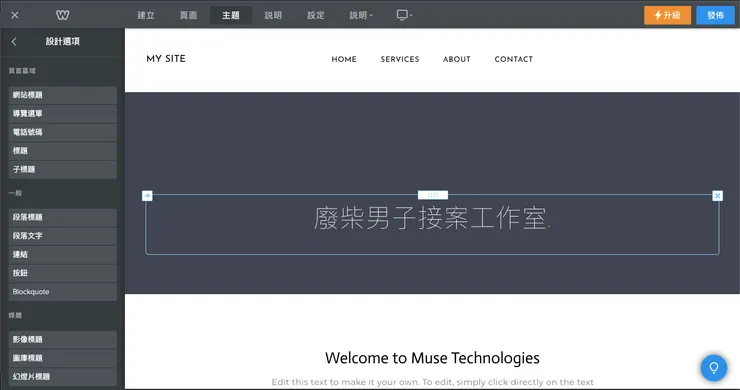The height and width of the screenshot is (390, 740).
Task: Select the 主題 tab
Action: tap(231, 15)
